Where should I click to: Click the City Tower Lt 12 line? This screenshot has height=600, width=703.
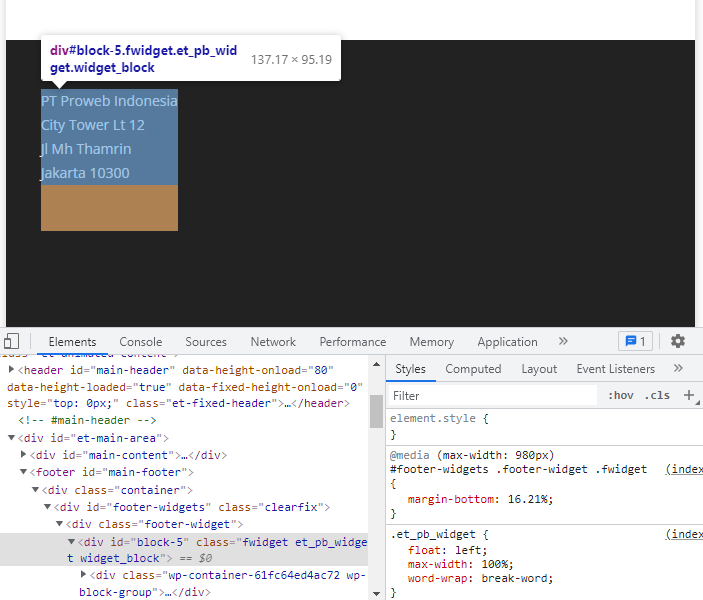pyautogui.click(x=93, y=125)
